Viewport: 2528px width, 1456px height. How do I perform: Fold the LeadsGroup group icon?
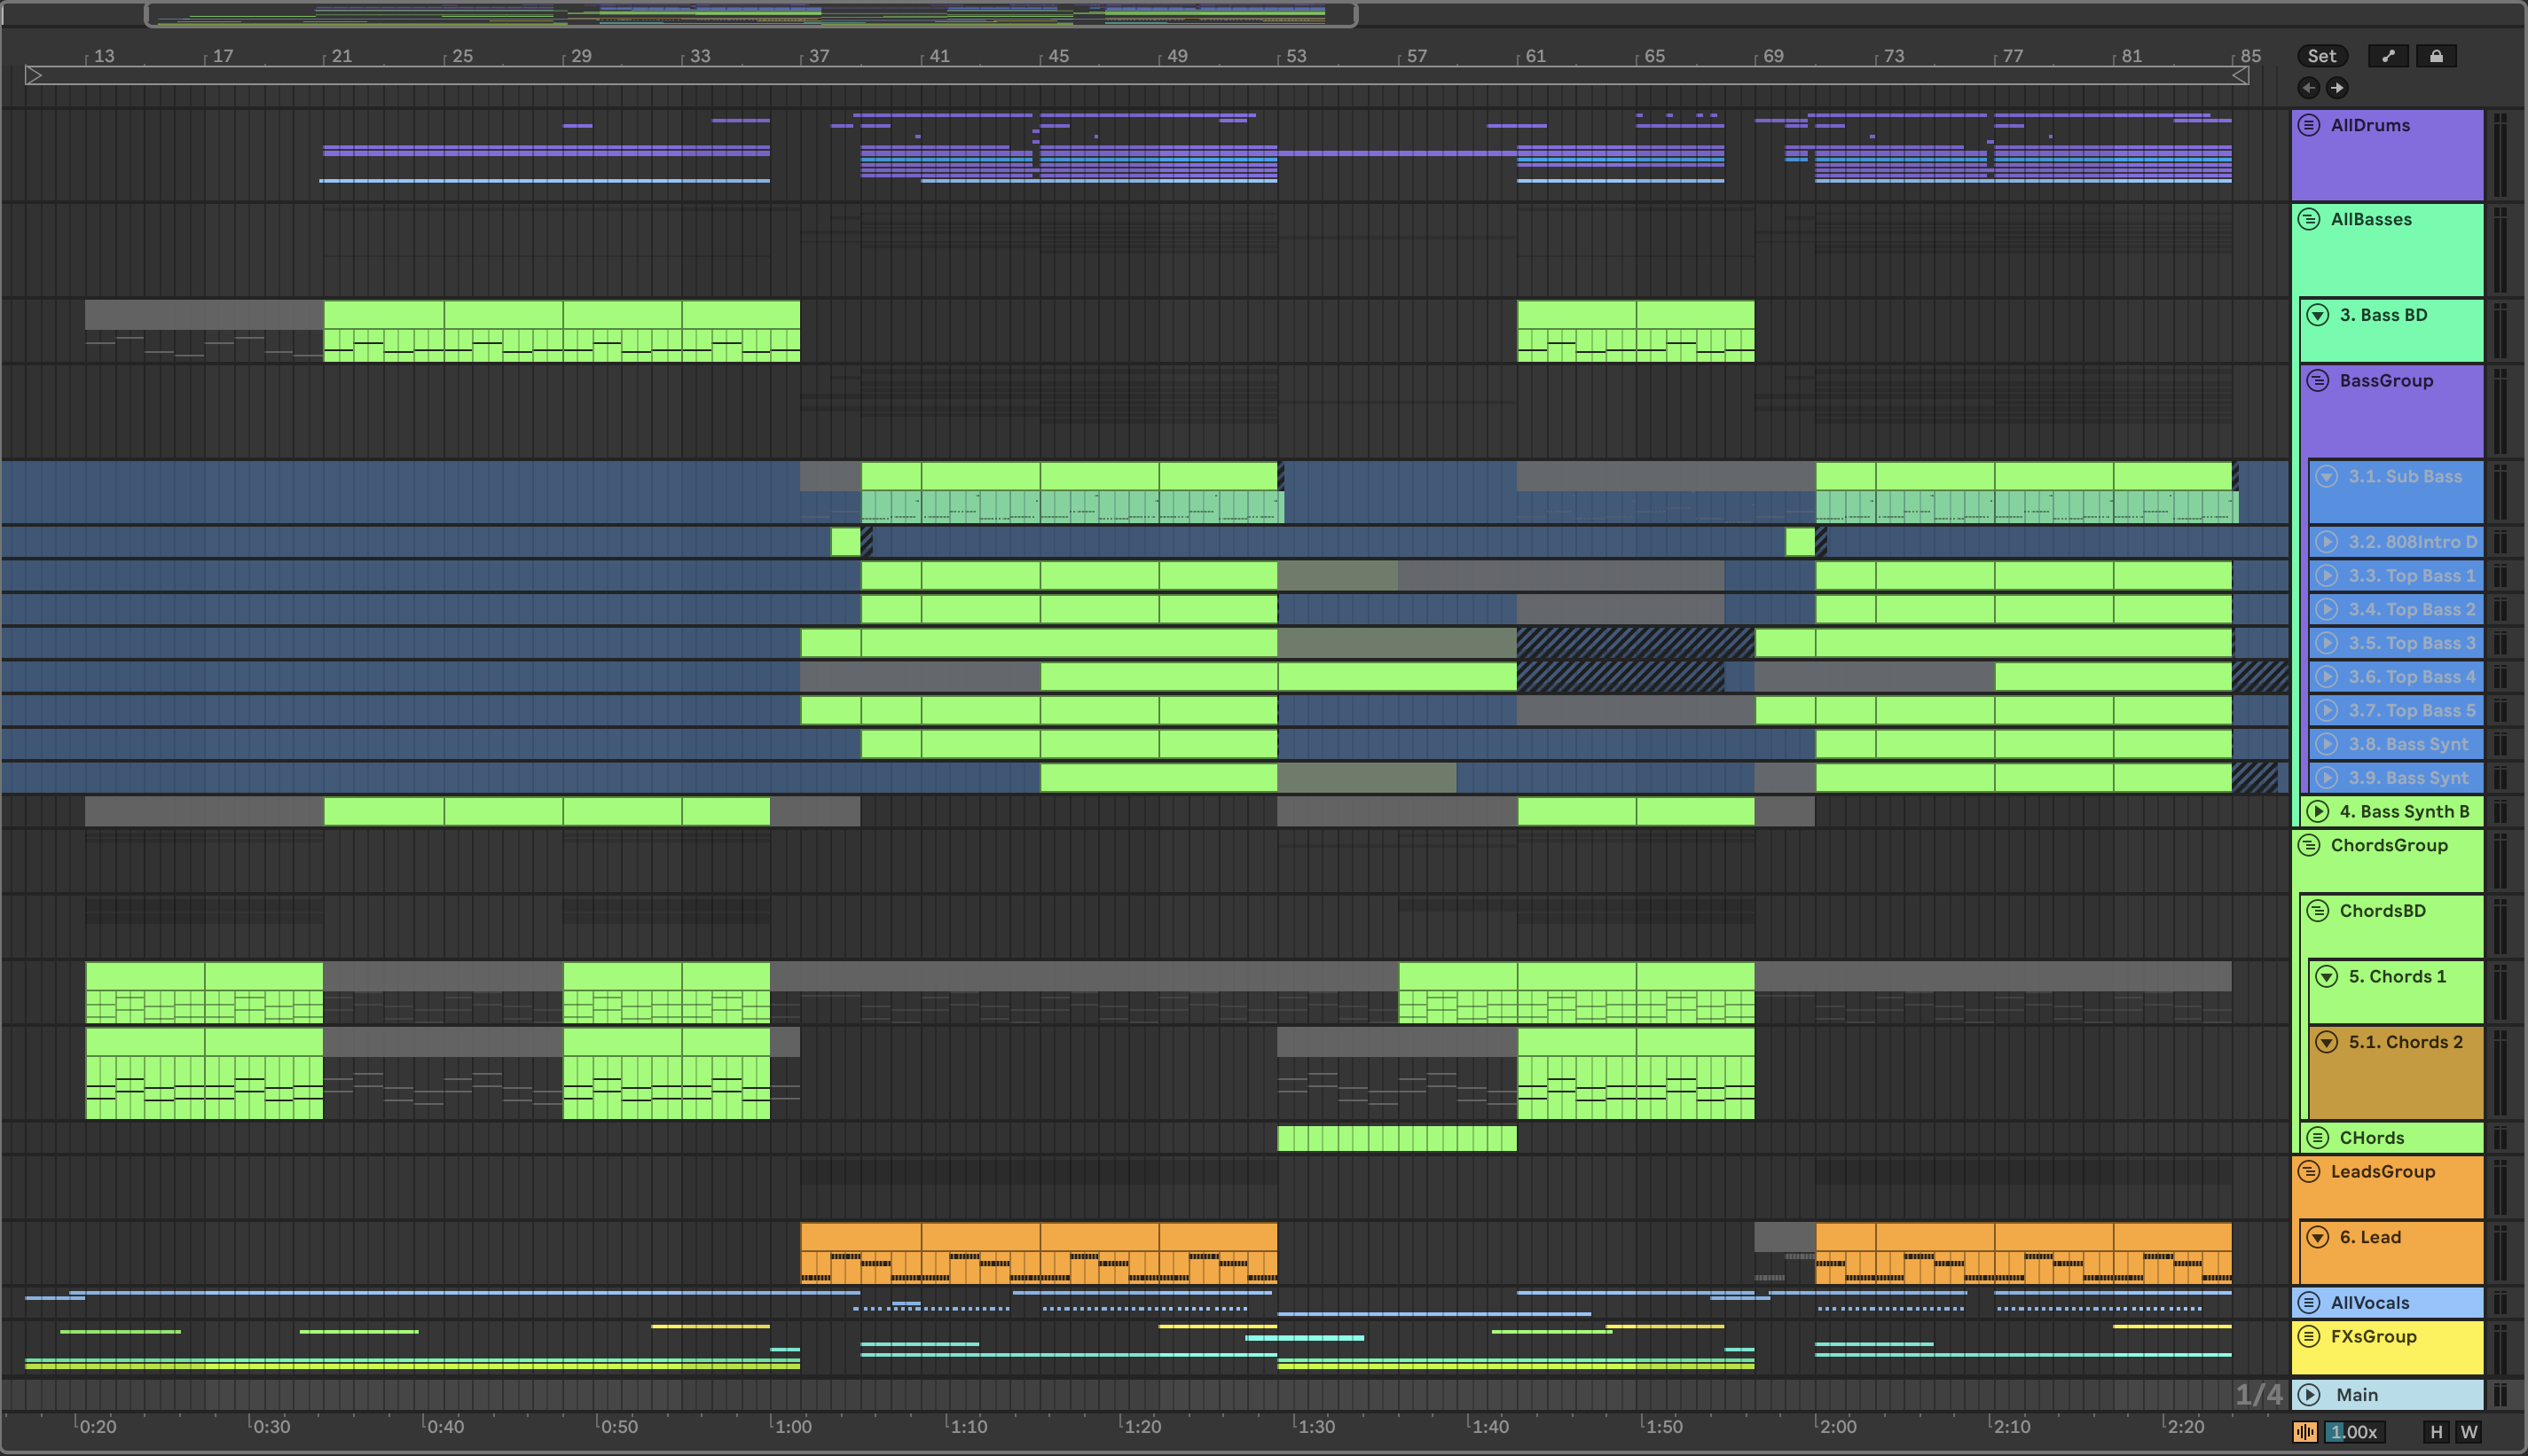pos(2309,1171)
